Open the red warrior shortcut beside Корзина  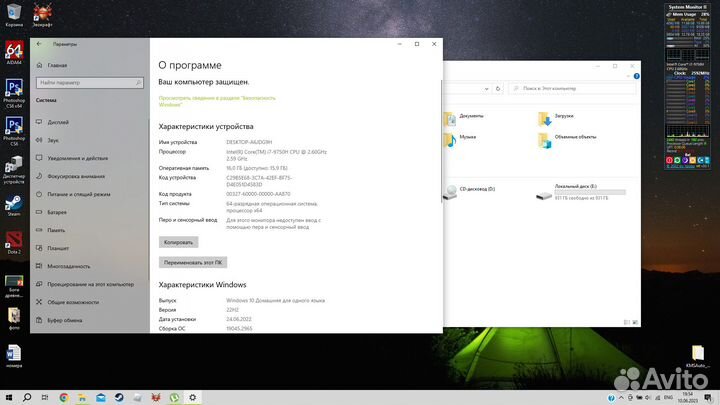[x=42, y=15]
